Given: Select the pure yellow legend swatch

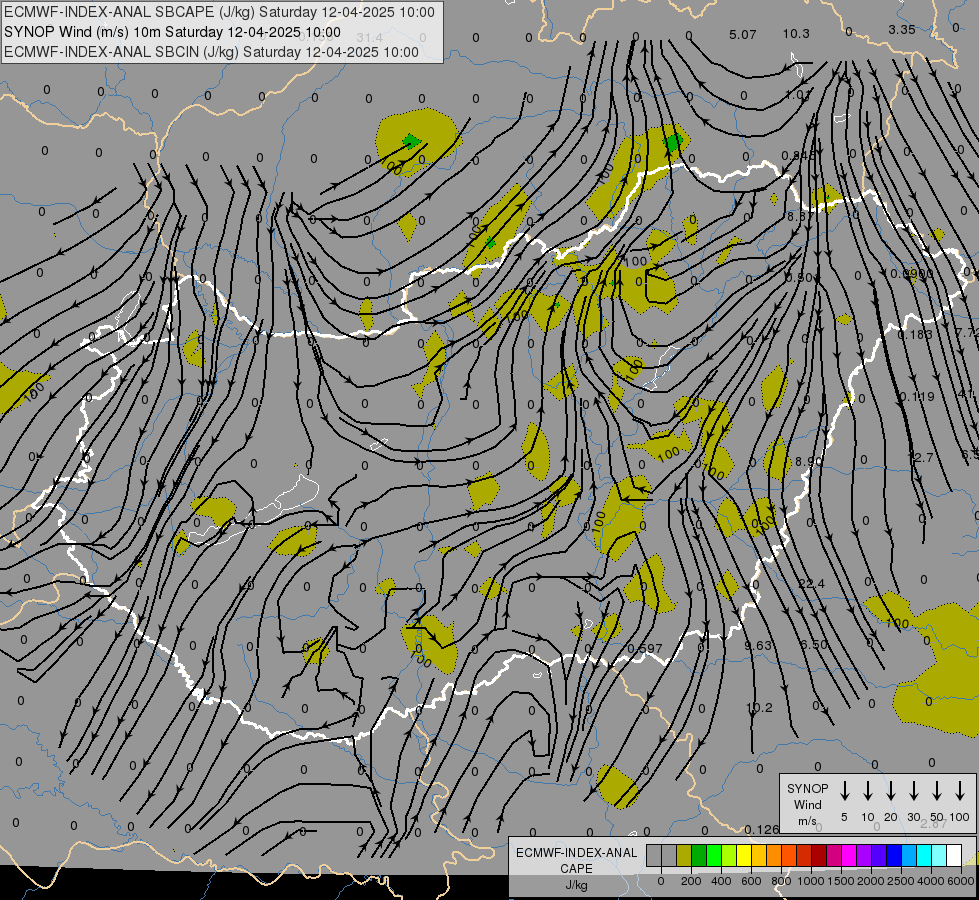Looking at the screenshot, I should (744, 856).
